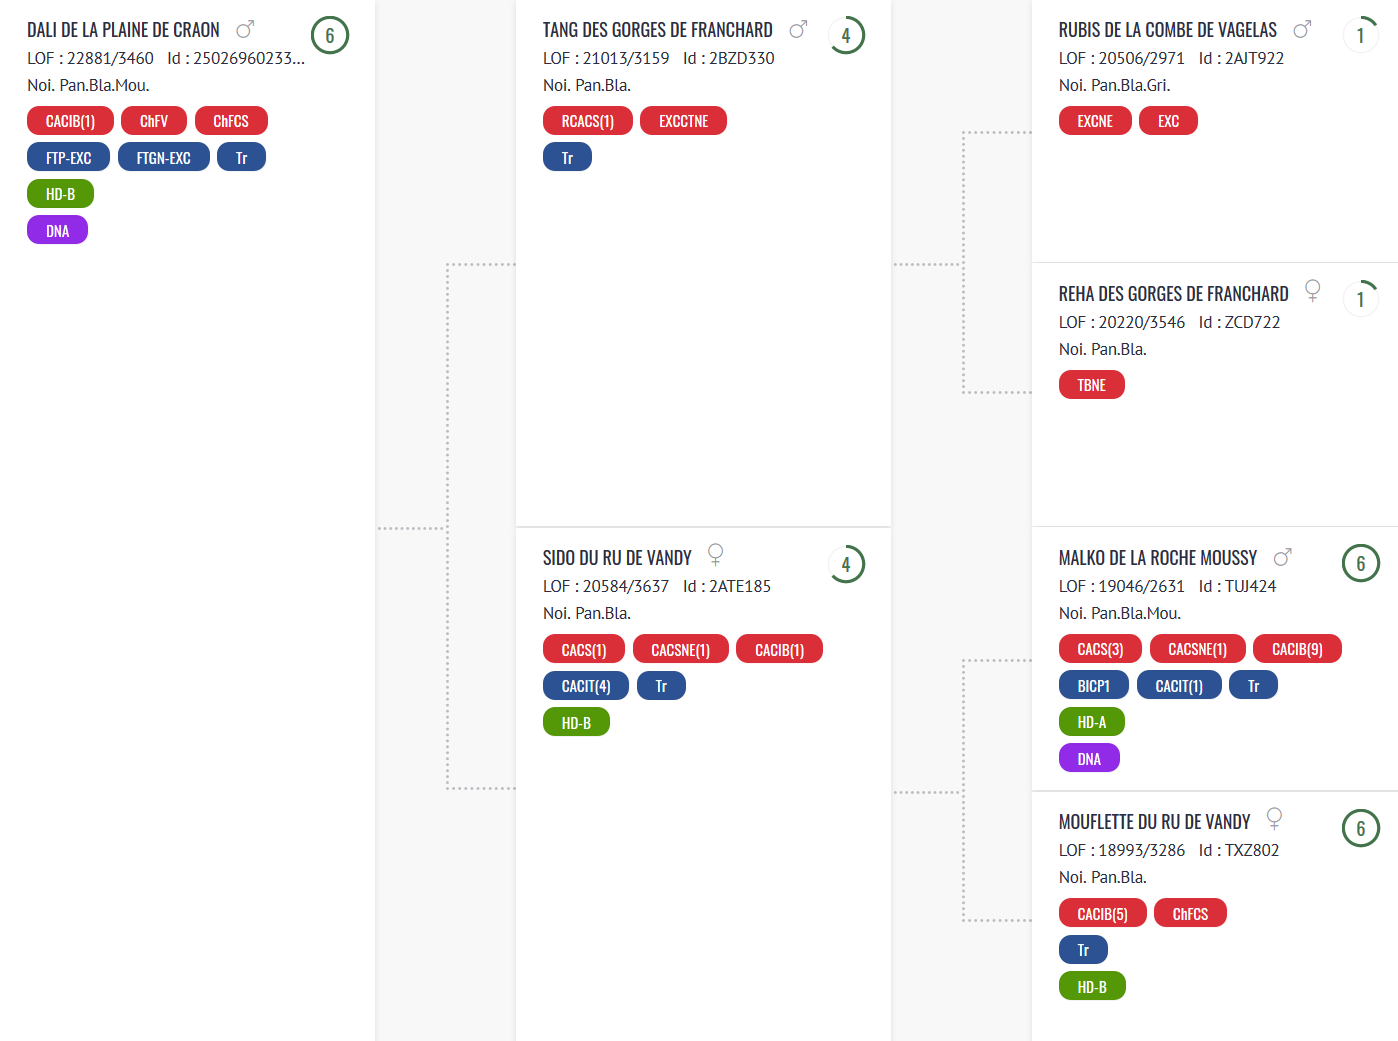Select the CACIT(4) badge on Sido's card

pyautogui.click(x=586, y=685)
